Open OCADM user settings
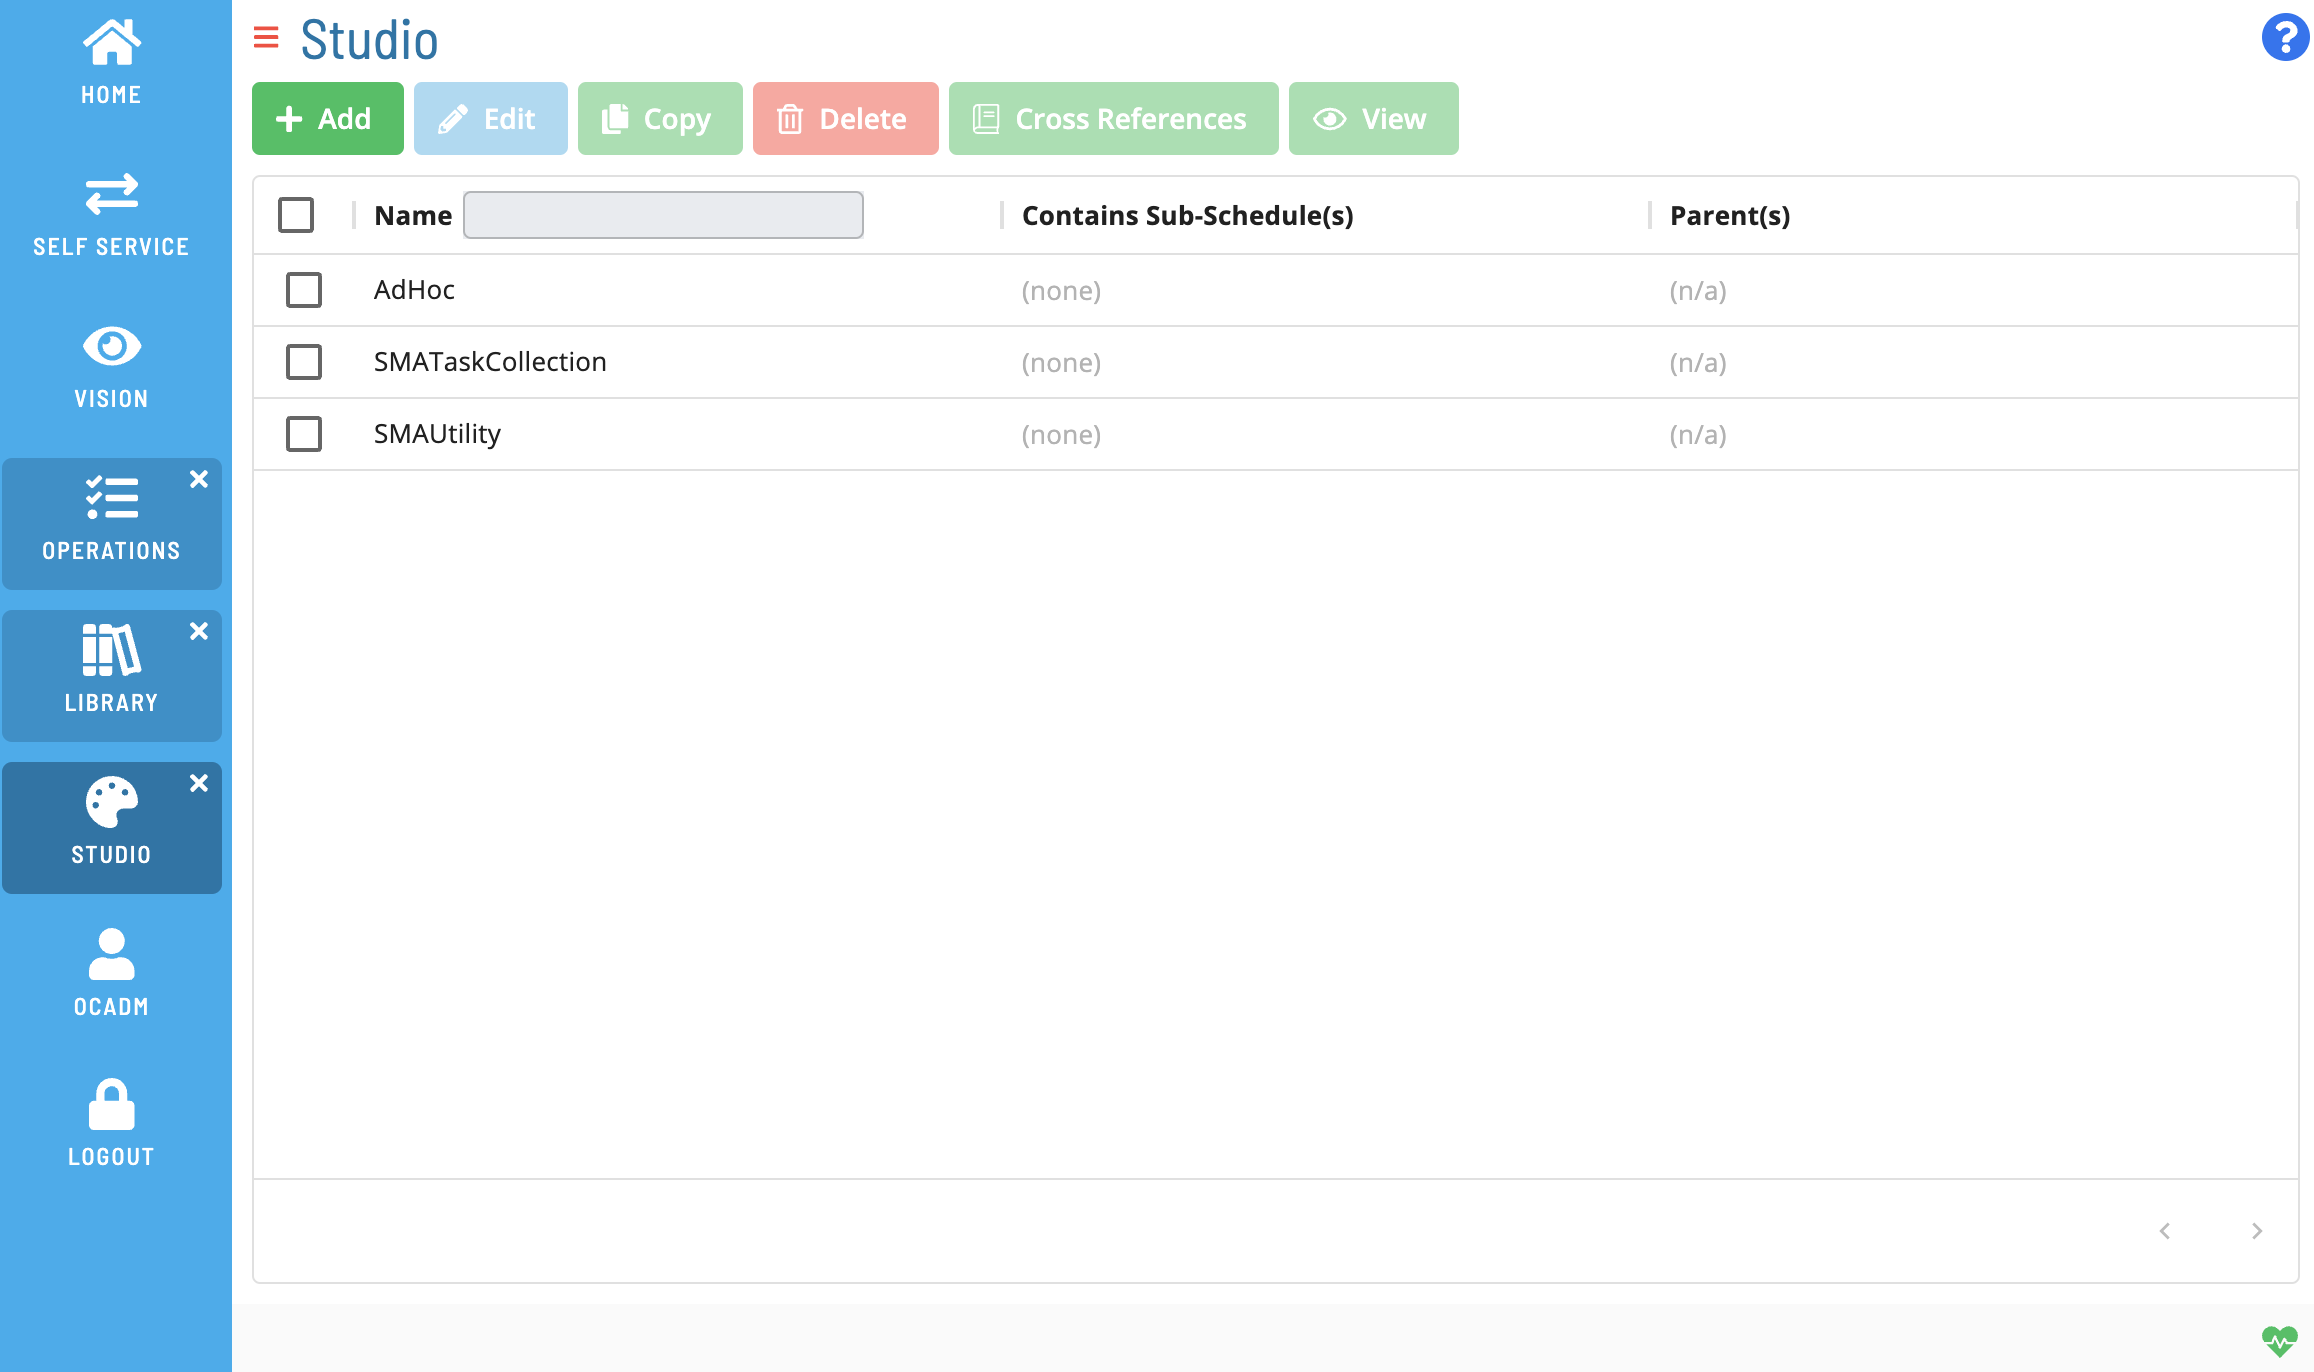This screenshot has height=1372, width=2314. 109,969
